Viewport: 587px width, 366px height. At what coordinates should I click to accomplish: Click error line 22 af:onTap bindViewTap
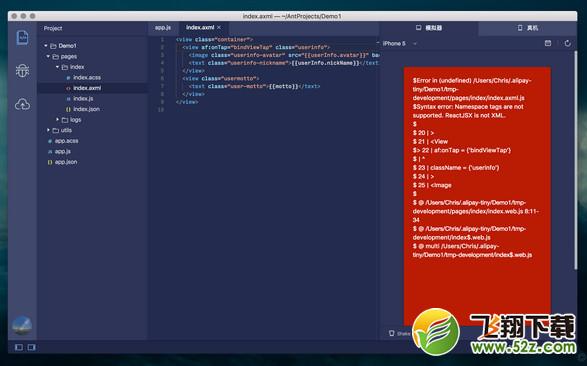(x=462, y=150)
